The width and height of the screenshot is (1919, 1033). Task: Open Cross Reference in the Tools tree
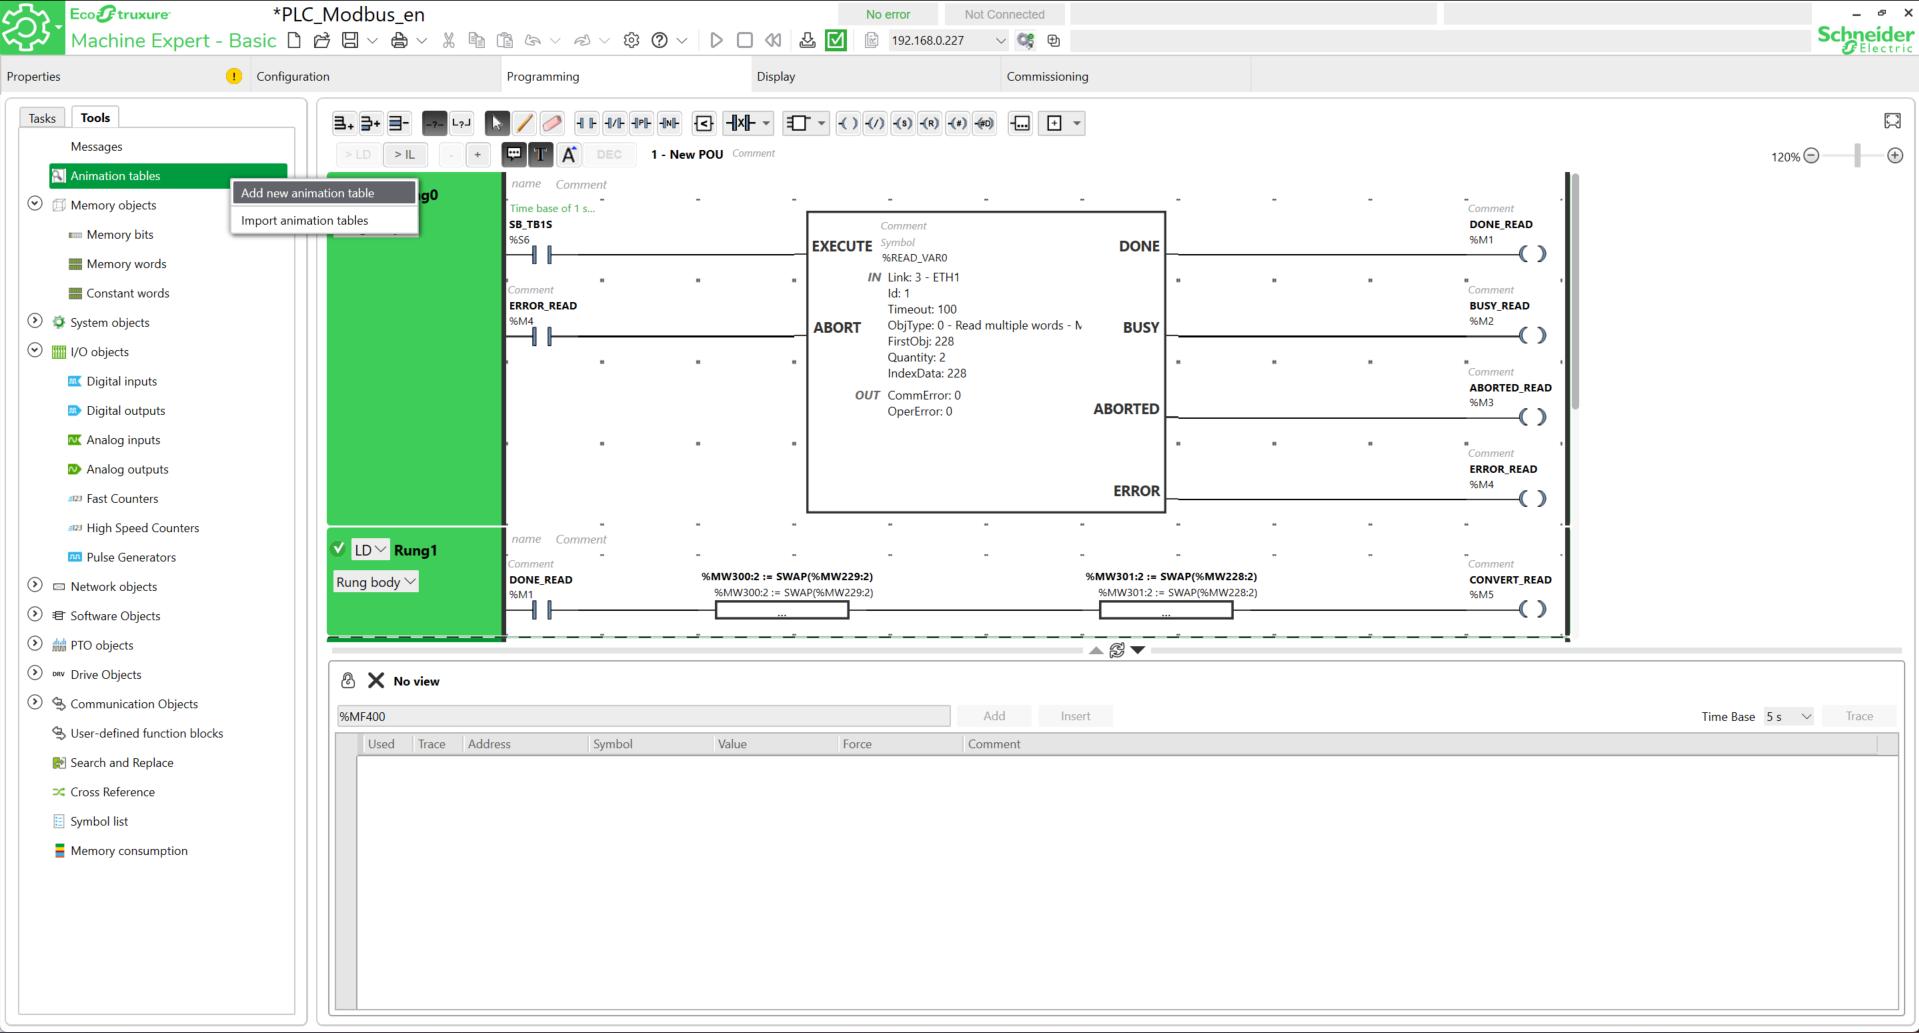112,792
